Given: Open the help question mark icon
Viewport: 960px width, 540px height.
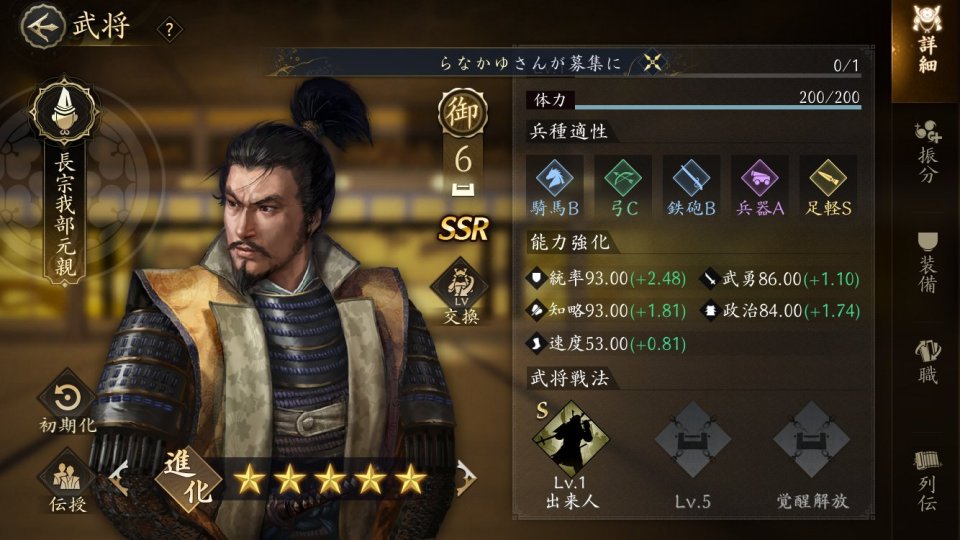Looking at the screenshot, I should pyautogui.click(x=170, y=29).
